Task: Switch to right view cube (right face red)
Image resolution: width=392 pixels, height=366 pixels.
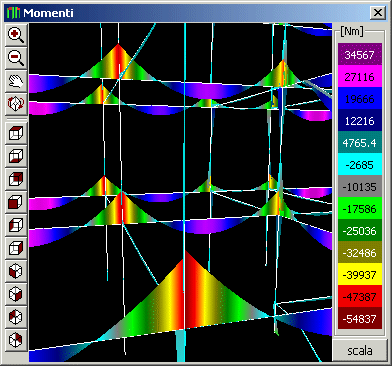Action: [16, 248]
